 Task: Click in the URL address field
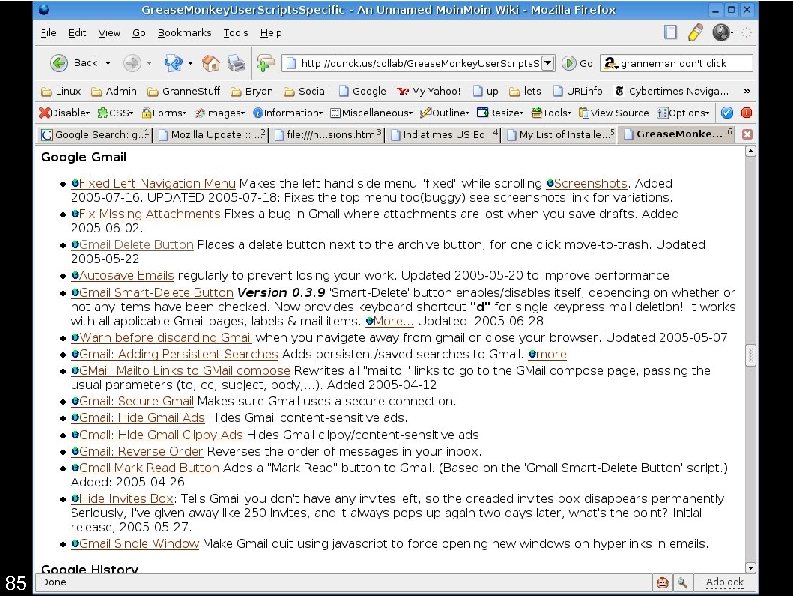click(414, 63)
